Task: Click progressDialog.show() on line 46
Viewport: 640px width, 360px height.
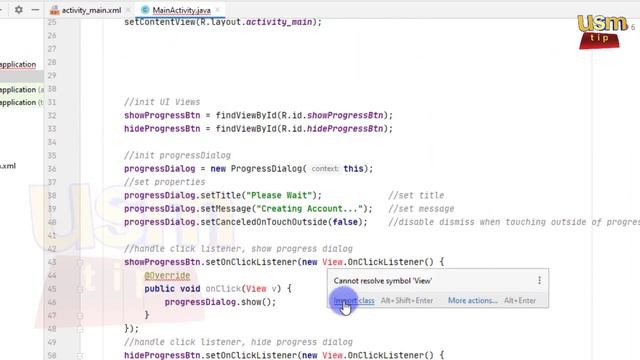Action: pyautogui.click(x=220, y=302)
